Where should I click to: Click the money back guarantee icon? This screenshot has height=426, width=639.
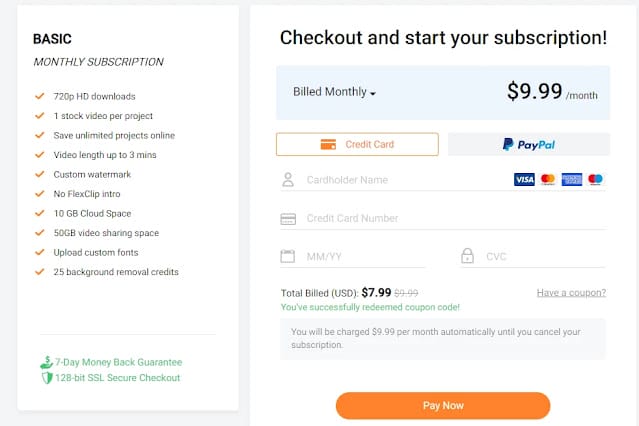[x=46, y=362]
